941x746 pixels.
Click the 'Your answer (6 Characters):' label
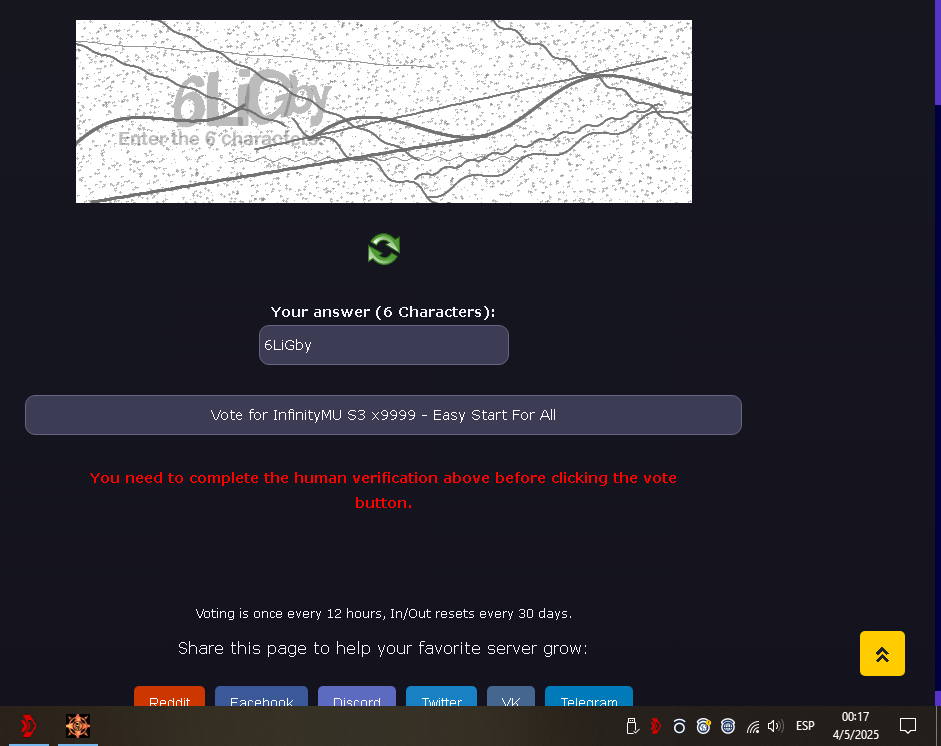pyautogui.click(x=383, y=312)
